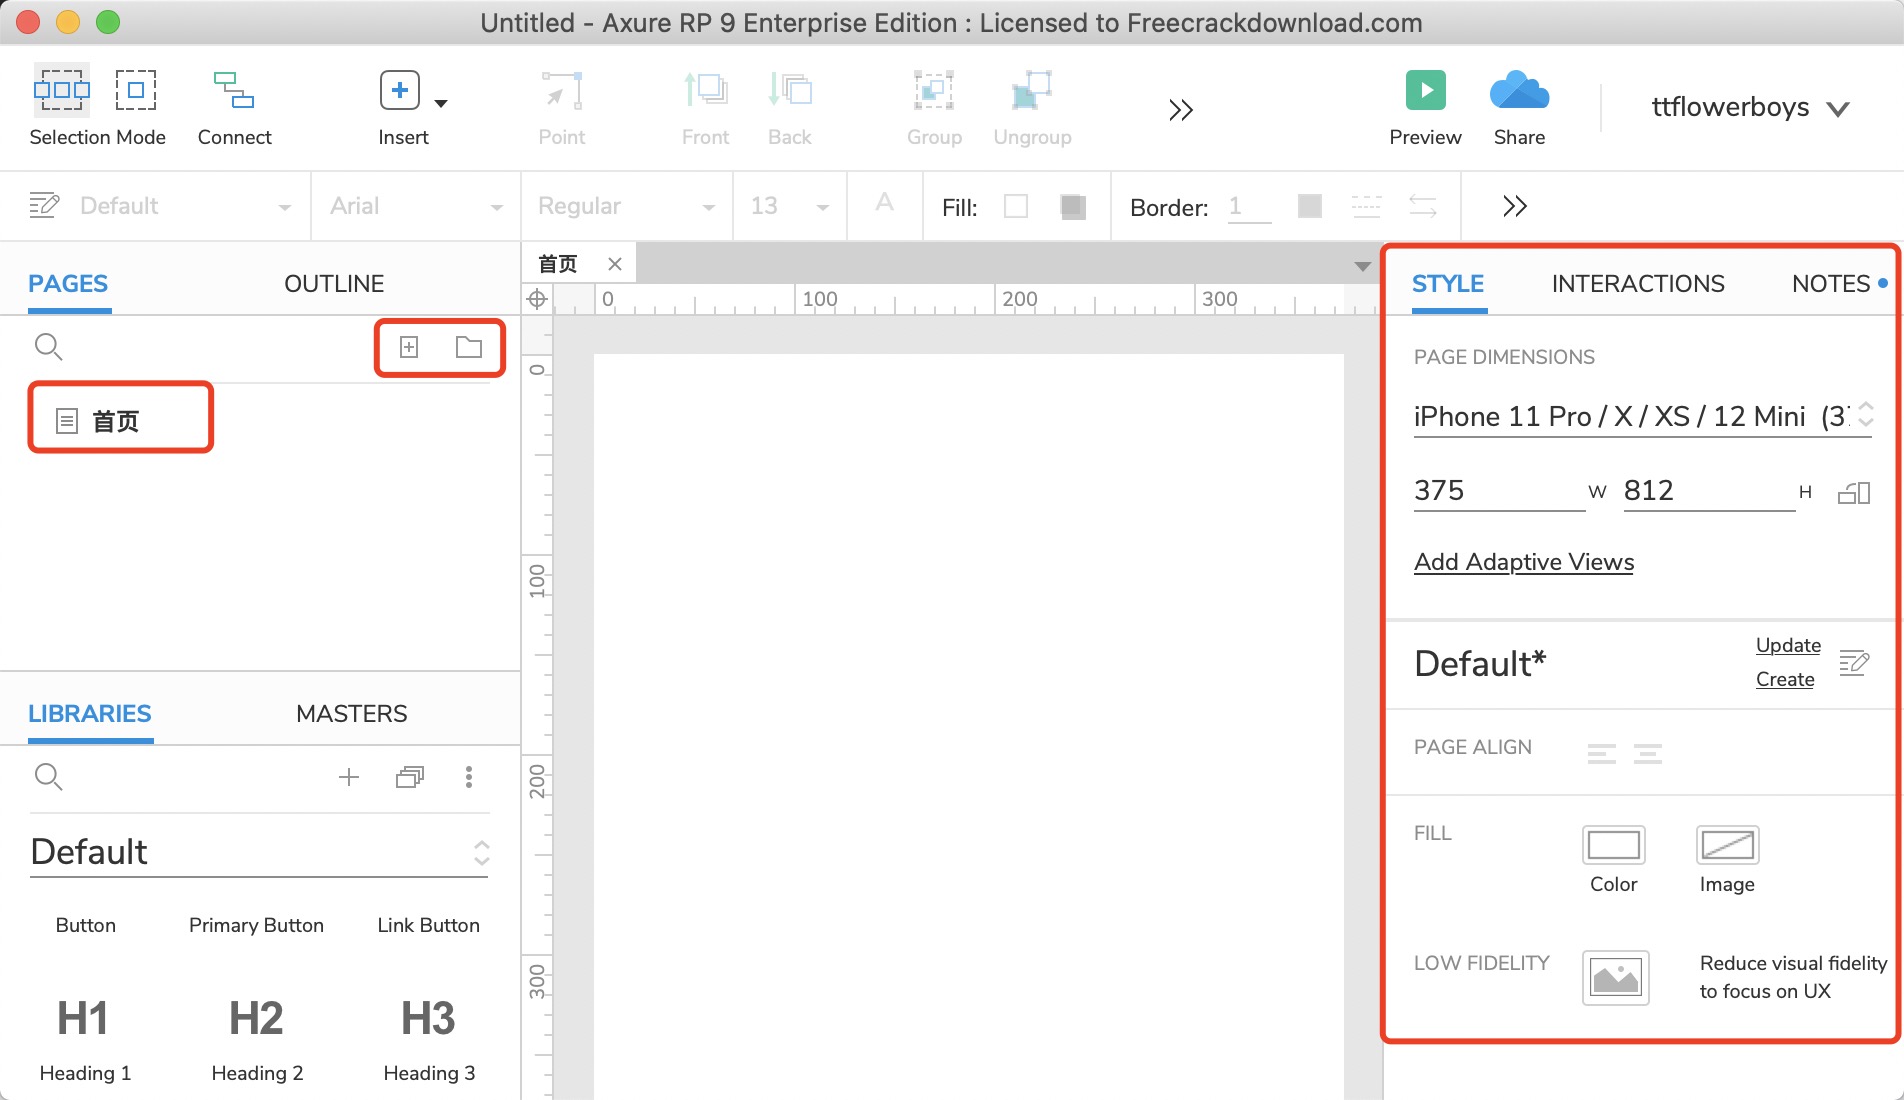Click the Group icon
This screenshot has height=1100, width=1904.
934,90
